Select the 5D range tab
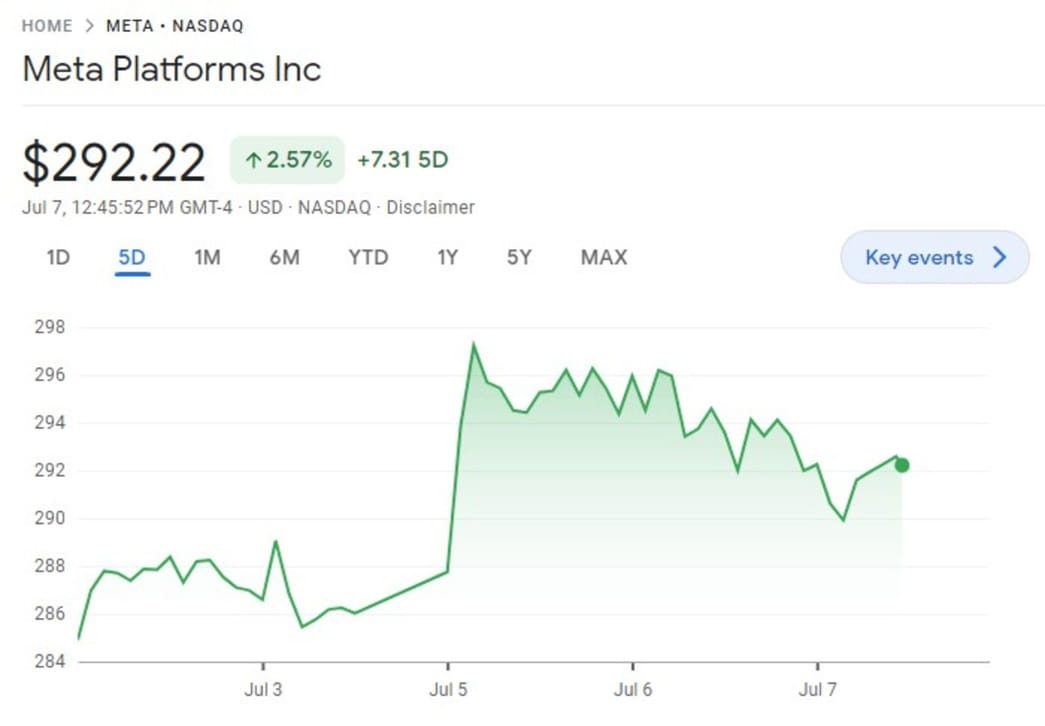 coord(132,258)
